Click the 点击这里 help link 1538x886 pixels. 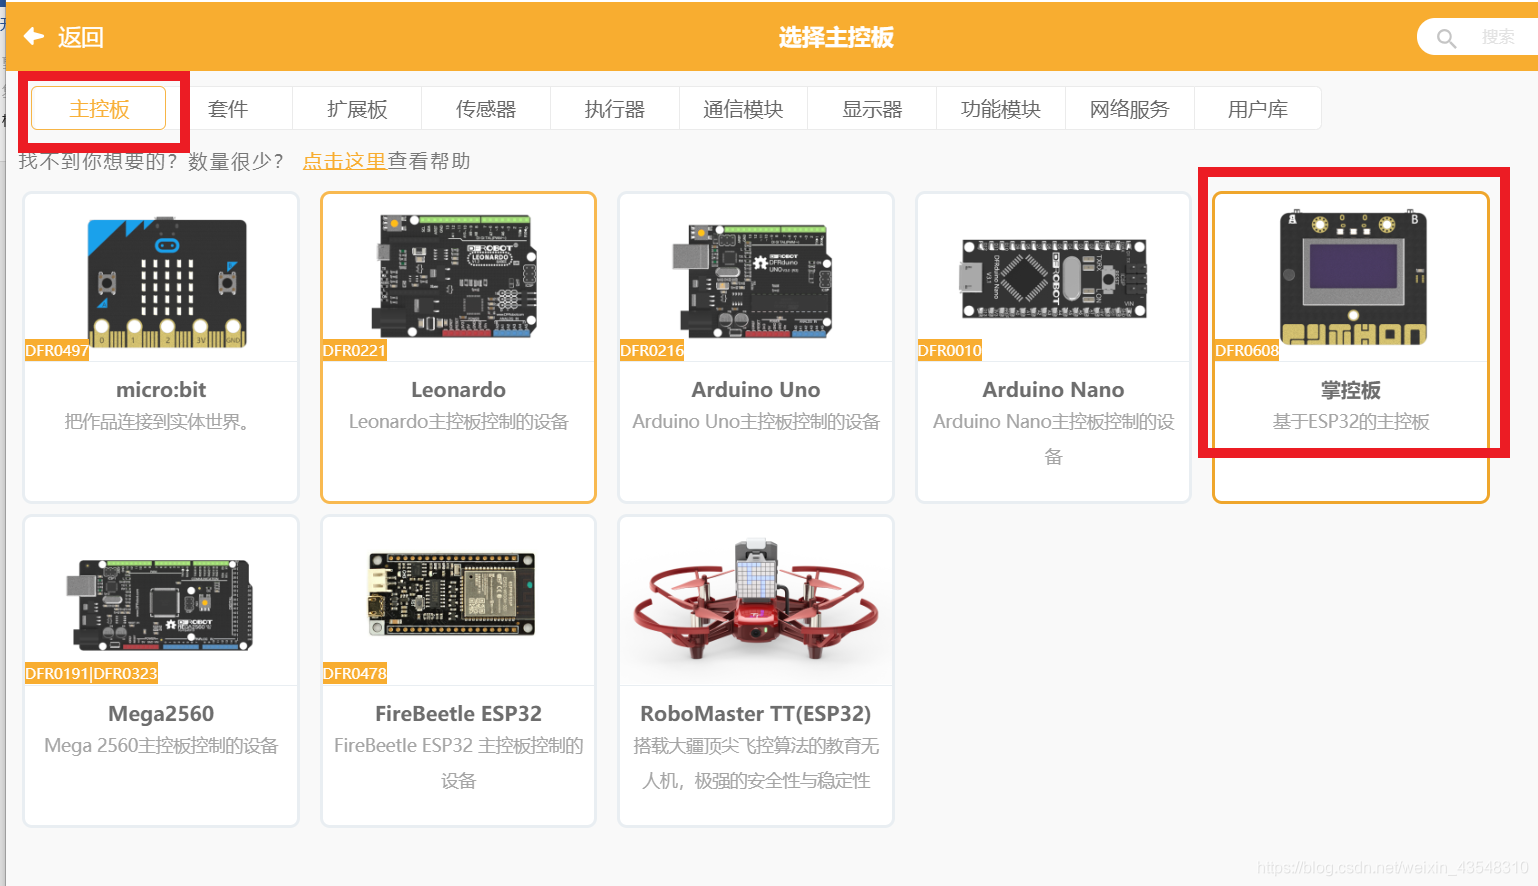344,161
